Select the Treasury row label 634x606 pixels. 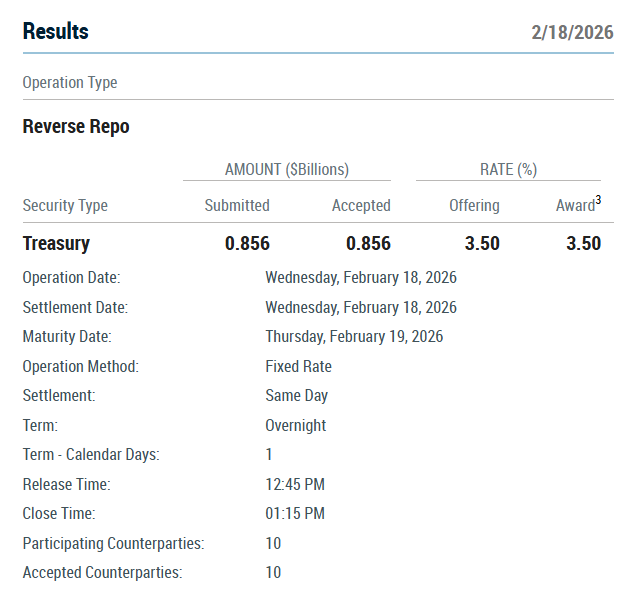[56, 243]
